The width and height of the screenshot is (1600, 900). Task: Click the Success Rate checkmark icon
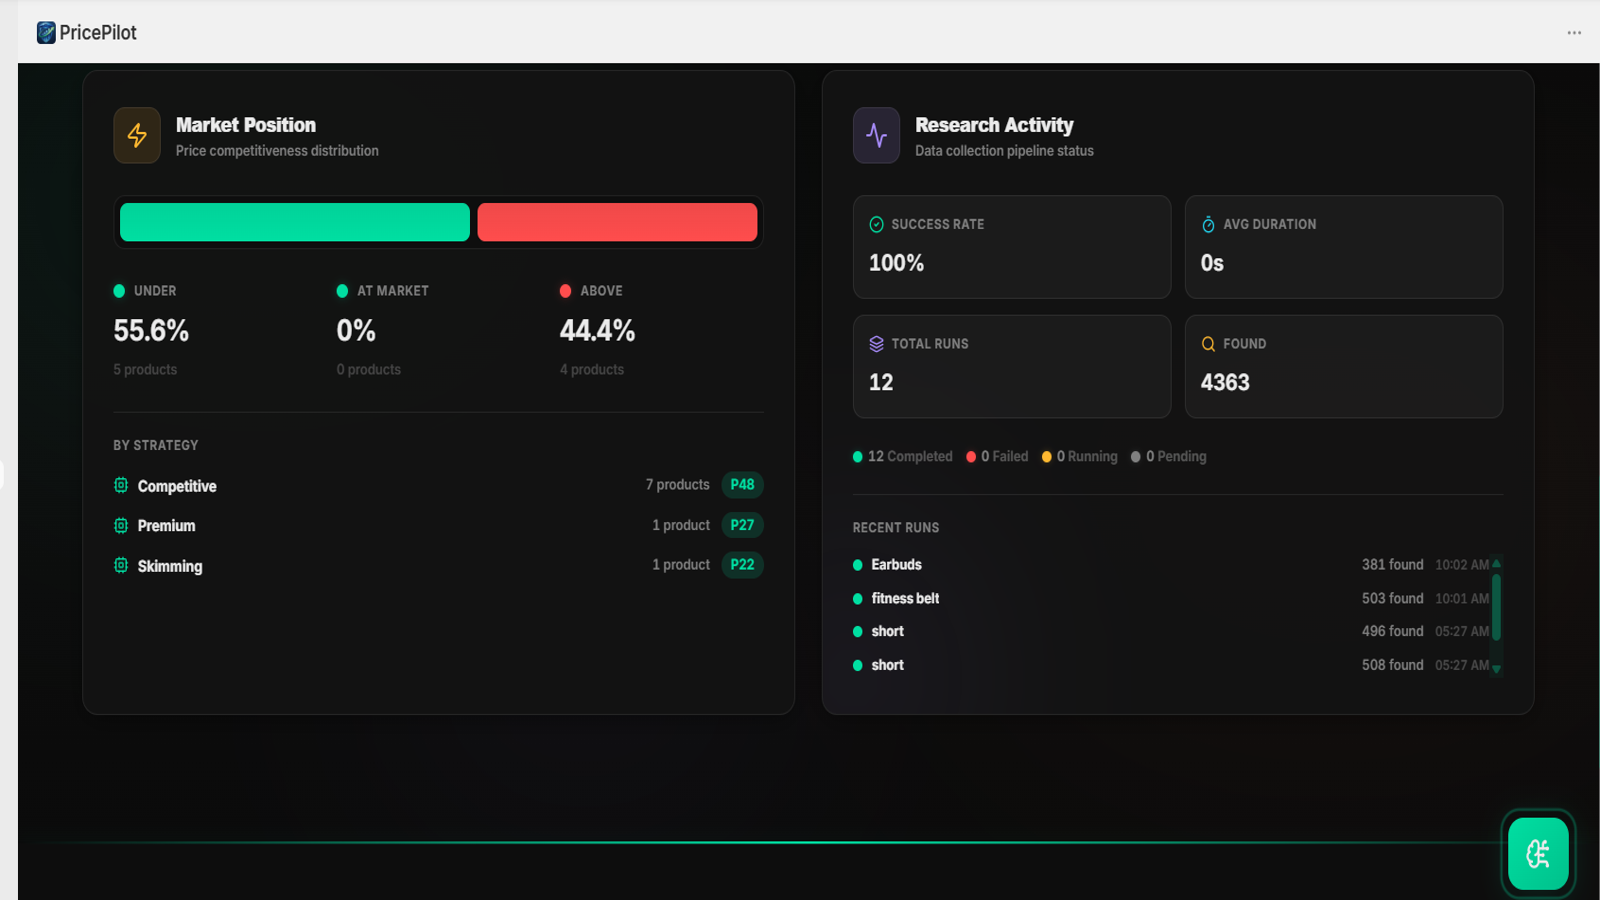coord(876,225)
